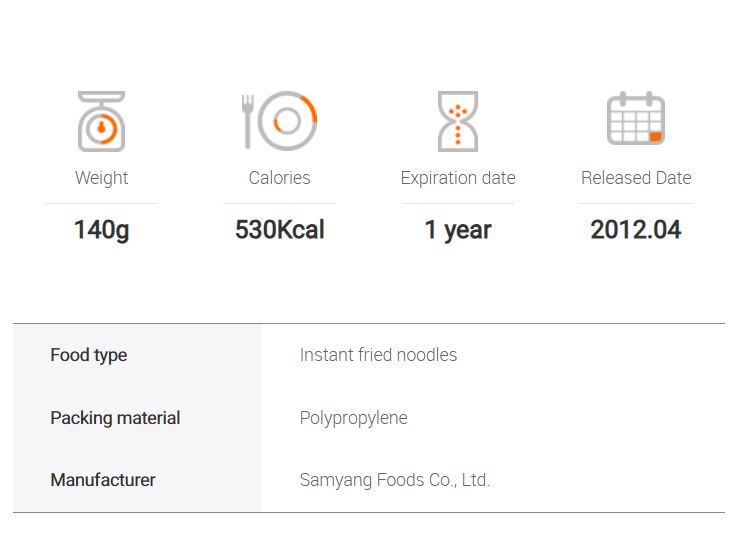Click the fork in the calories icon
Viewport: 747px width, 545px height.
(x=247, y=121)
